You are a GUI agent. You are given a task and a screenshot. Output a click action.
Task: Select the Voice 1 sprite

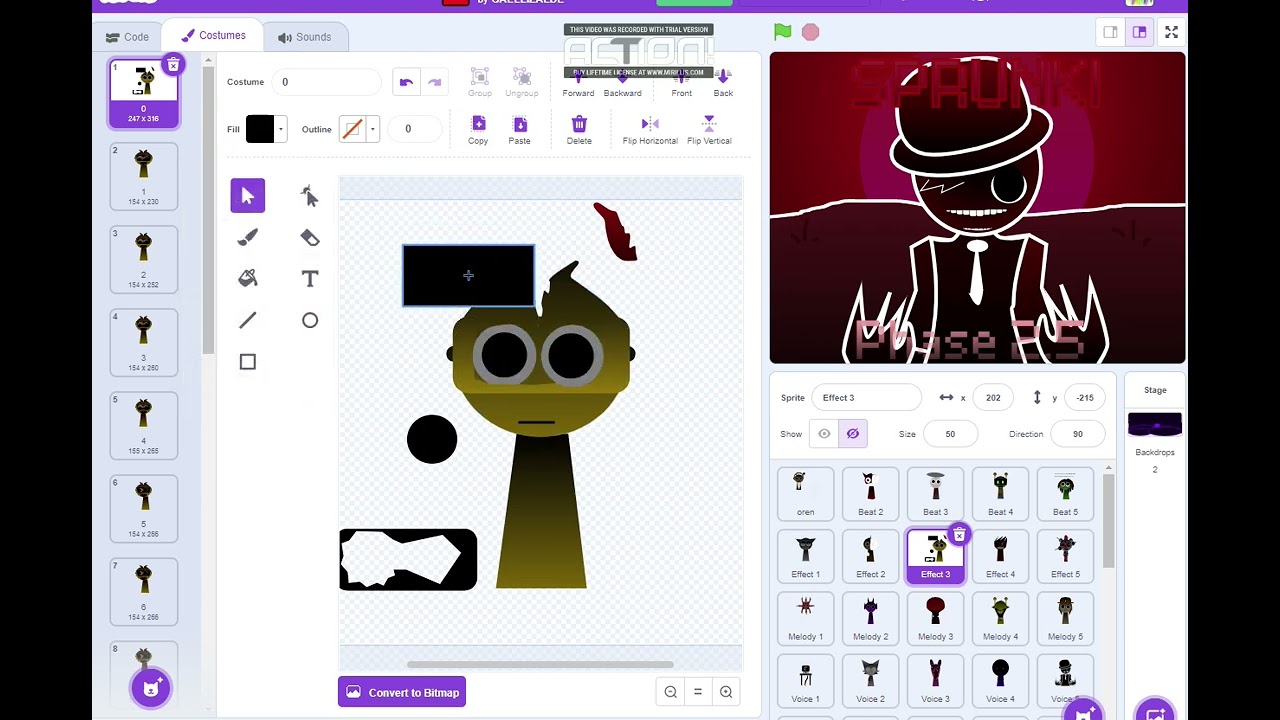coord(805,681)
